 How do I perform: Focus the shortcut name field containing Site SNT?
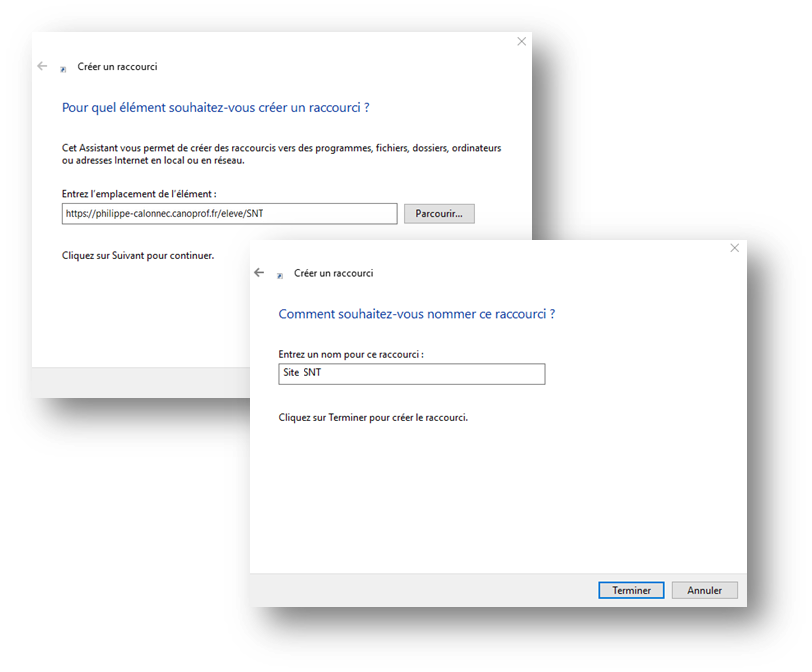412,374
